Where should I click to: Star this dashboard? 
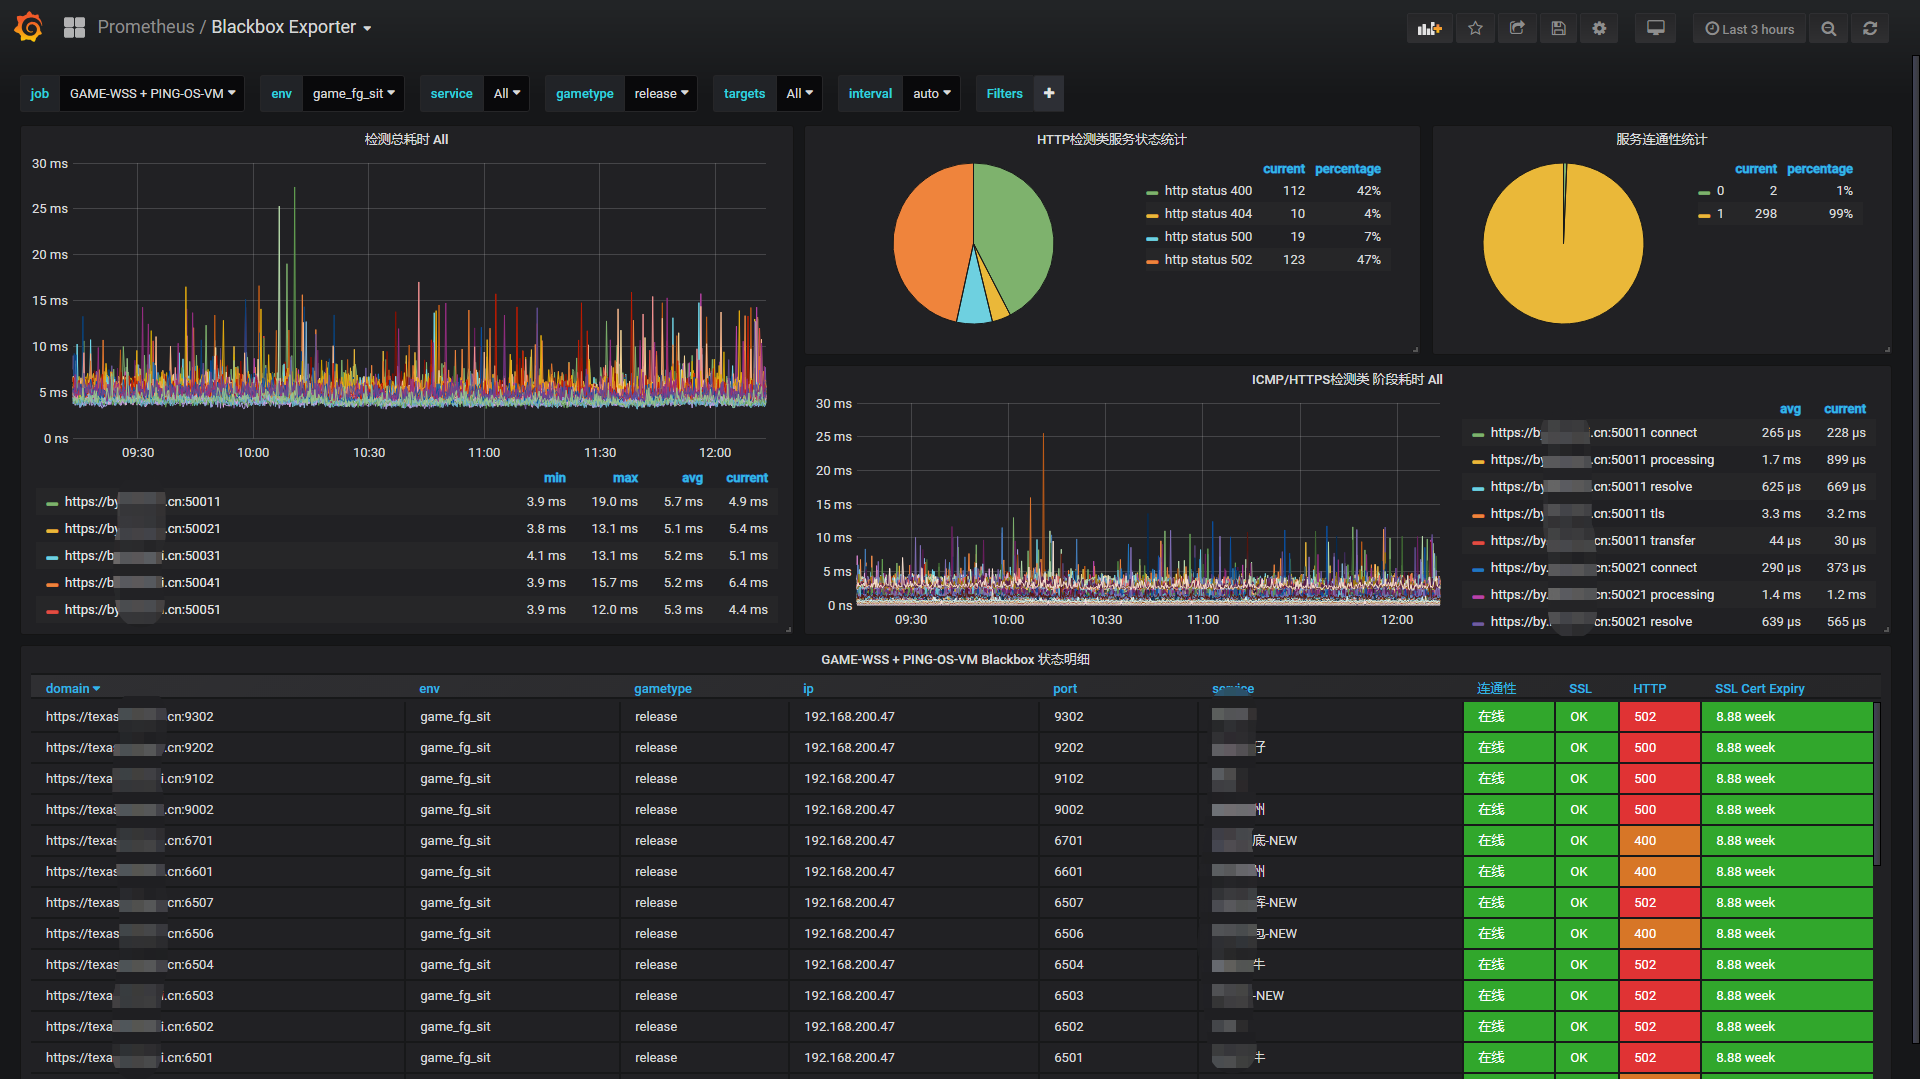pyautogui.click(x=1475, y=29)
